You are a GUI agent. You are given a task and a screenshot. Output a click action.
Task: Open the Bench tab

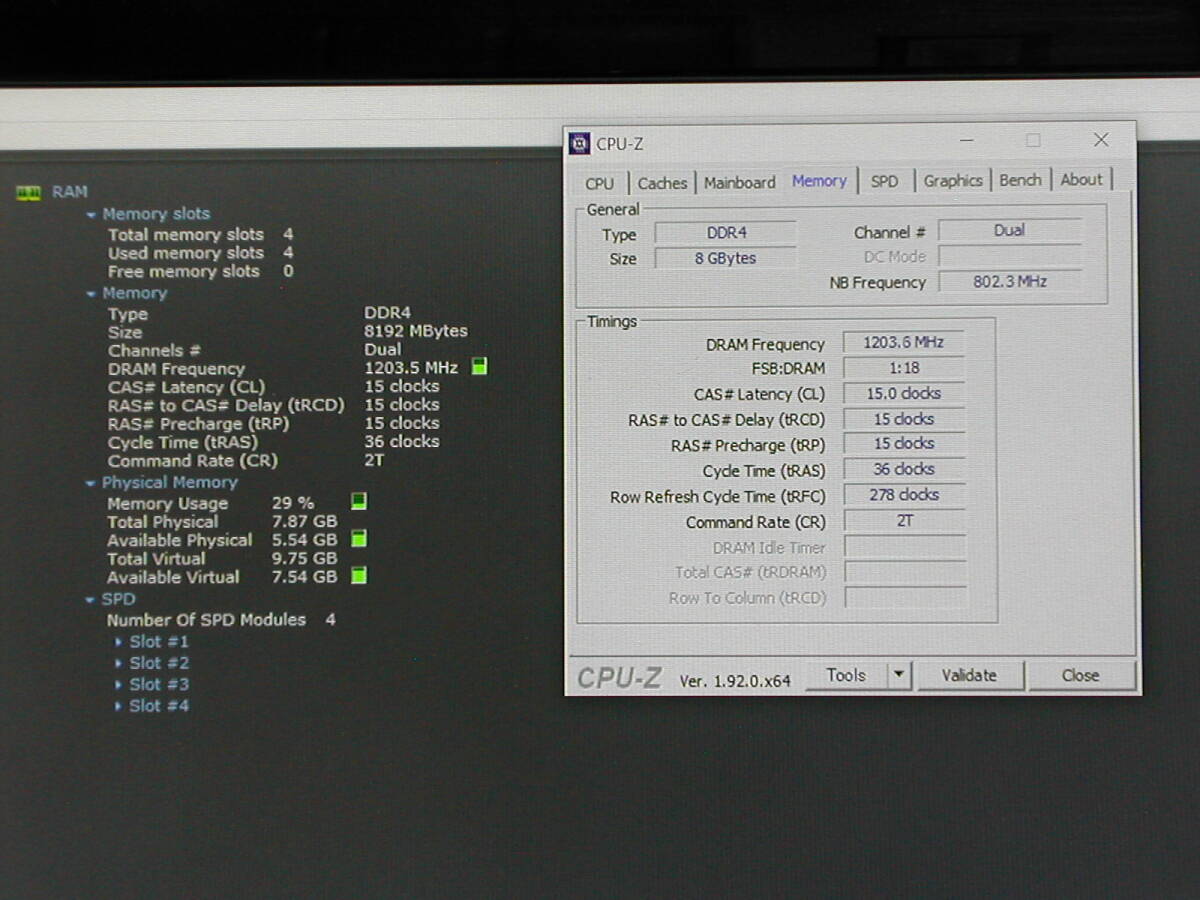(x=1020, y=180)
